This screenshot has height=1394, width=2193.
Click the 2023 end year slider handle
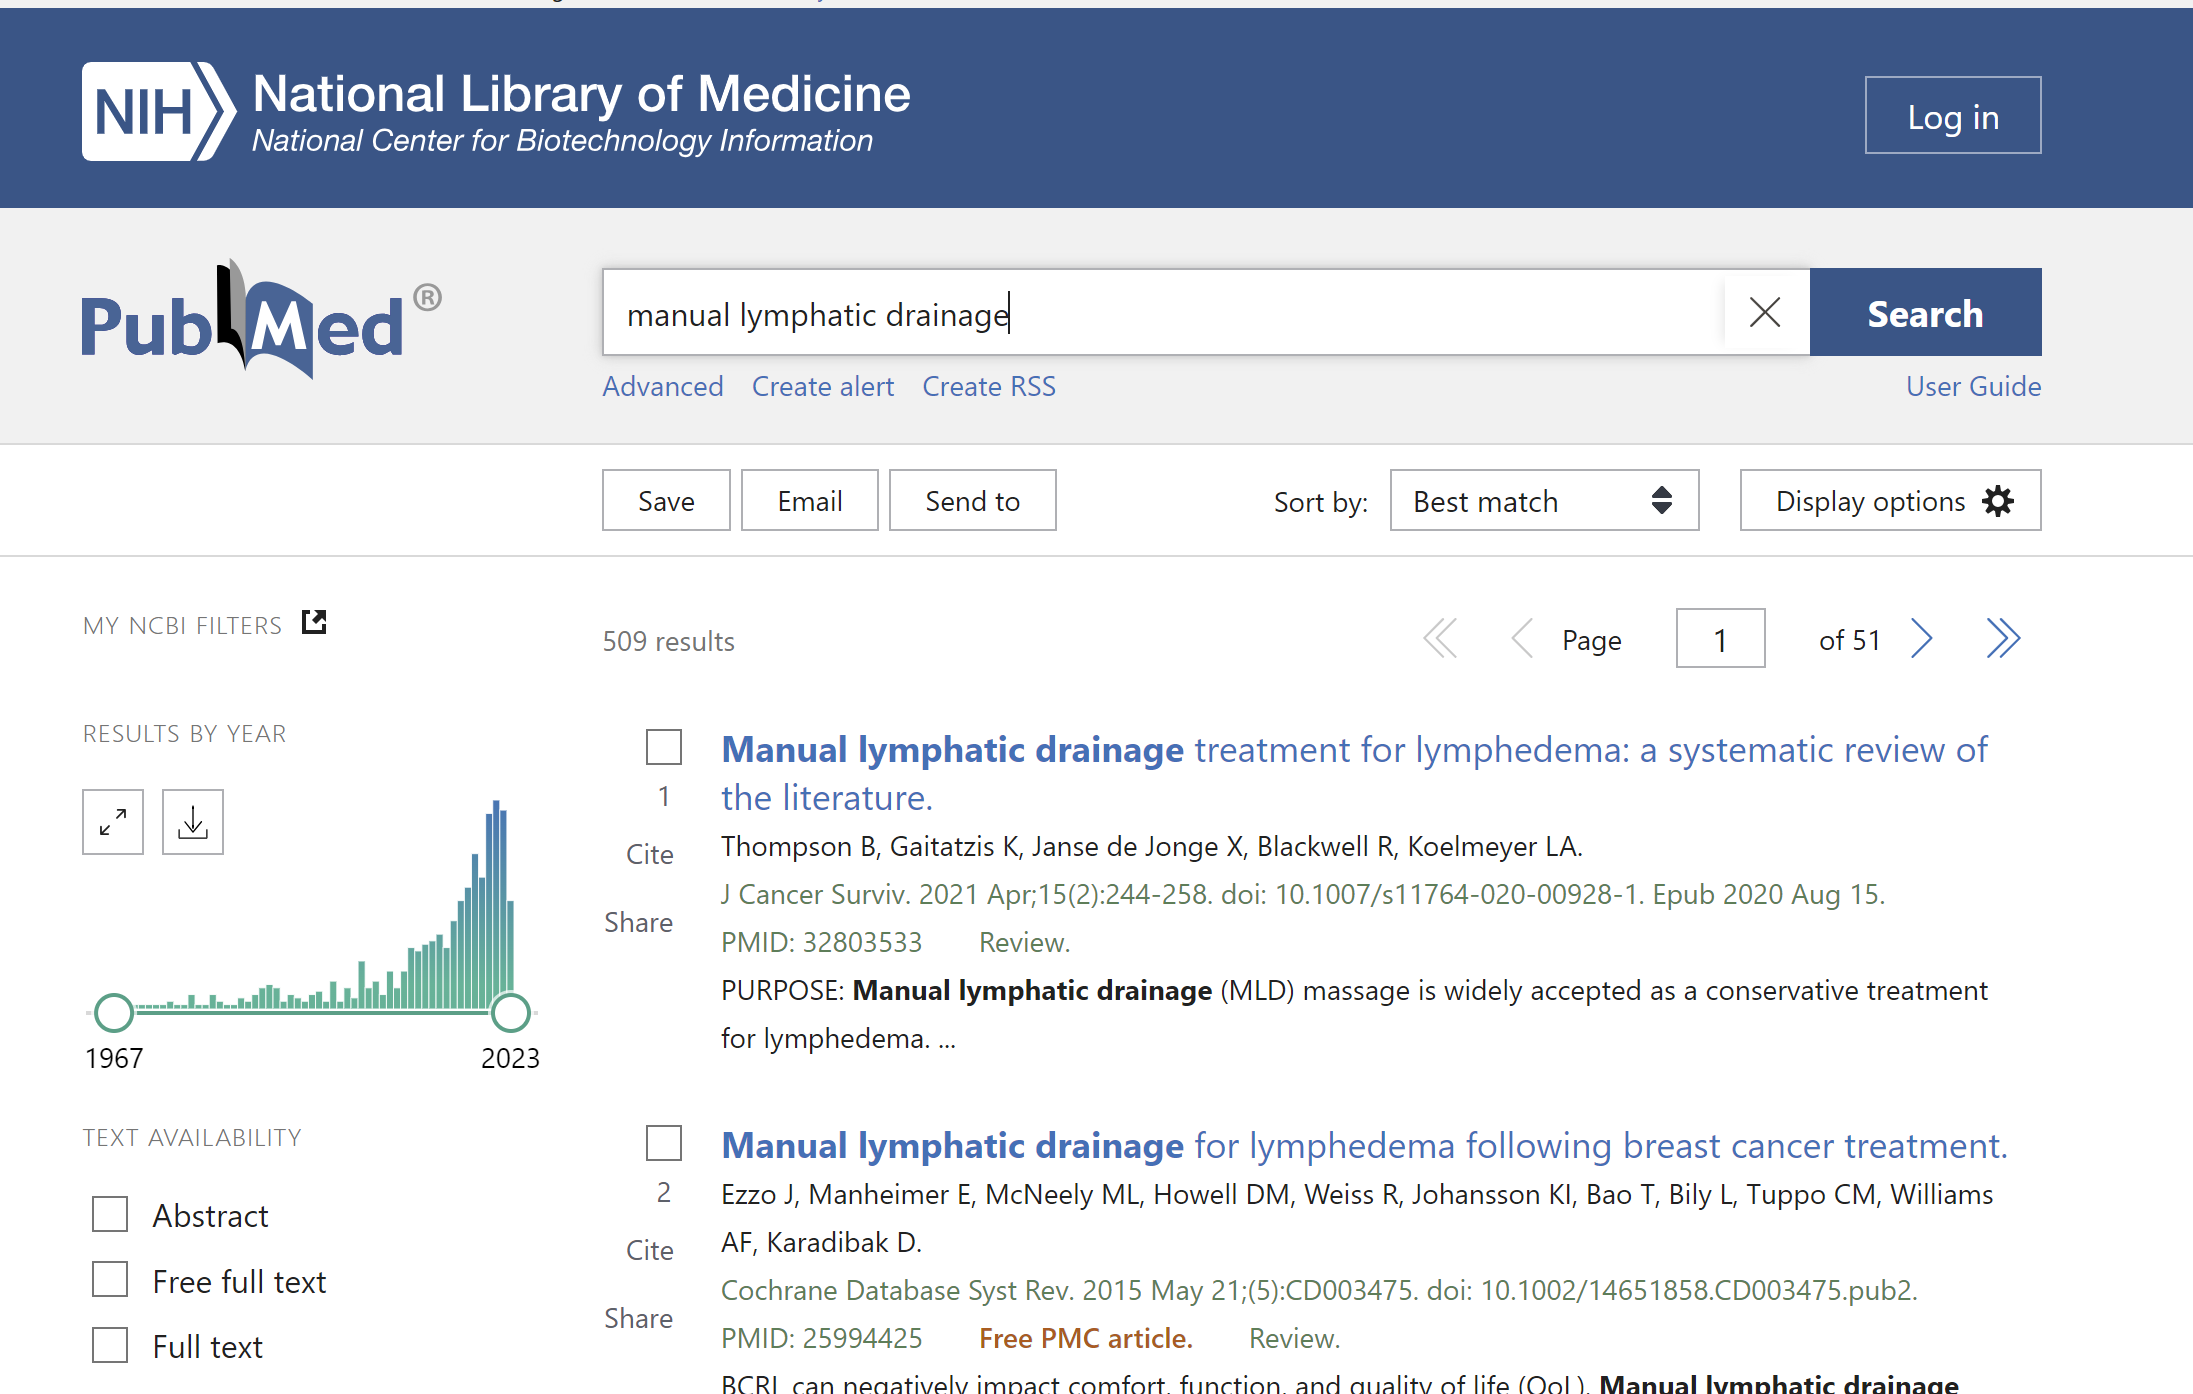pyautogui.click(x=511, y=1013)
